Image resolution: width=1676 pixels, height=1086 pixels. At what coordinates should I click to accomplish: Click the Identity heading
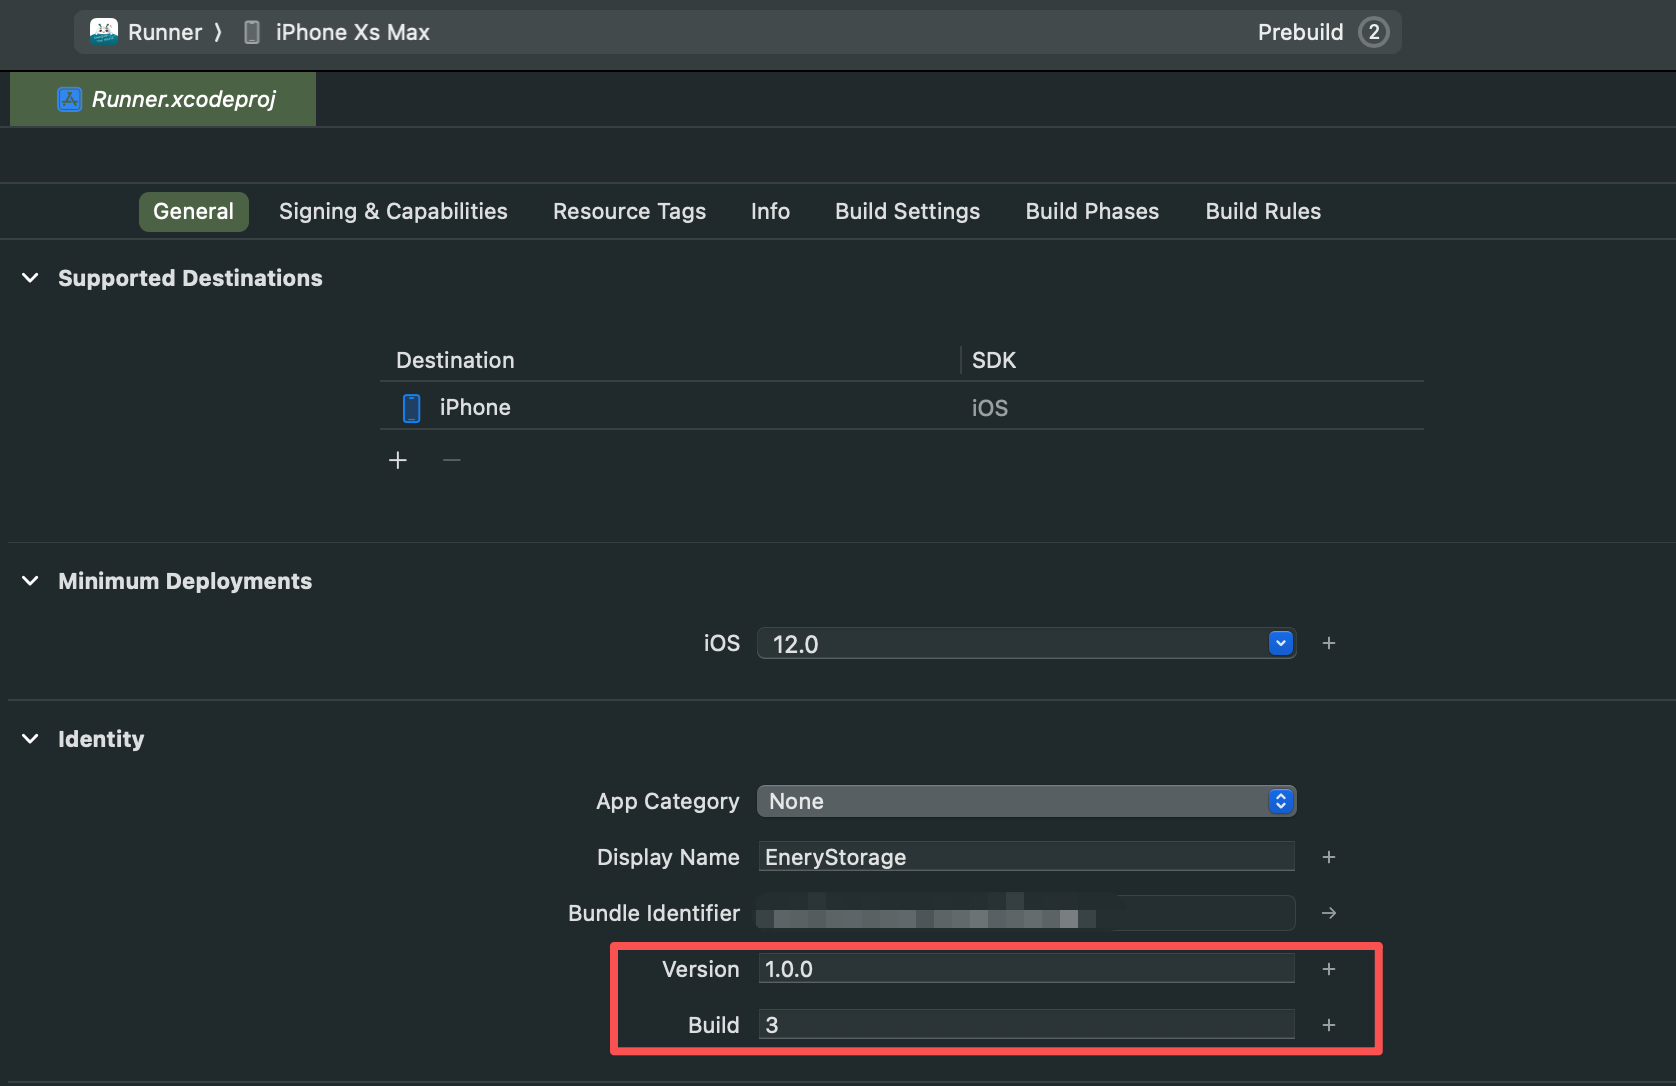tap(101, 739)
